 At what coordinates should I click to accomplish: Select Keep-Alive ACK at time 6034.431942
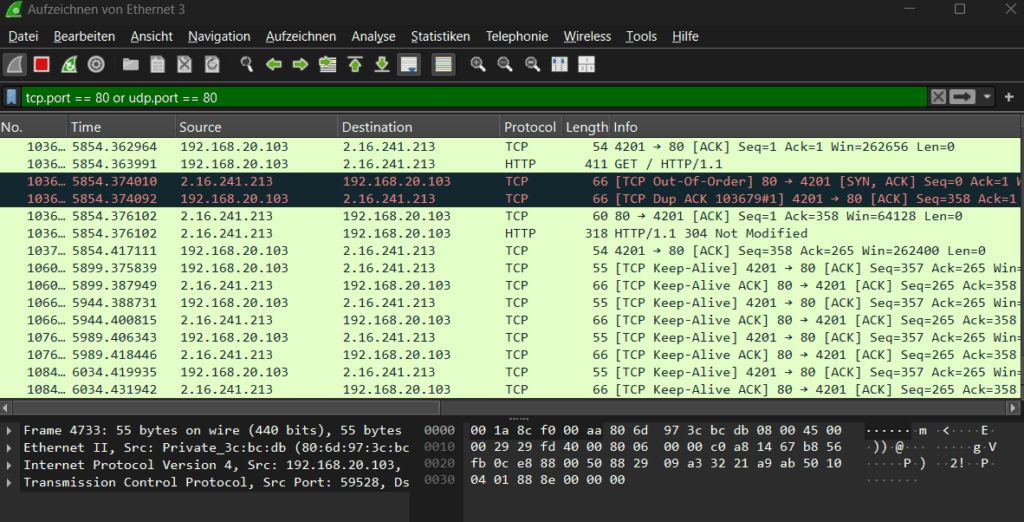click(x=509, y=389)
